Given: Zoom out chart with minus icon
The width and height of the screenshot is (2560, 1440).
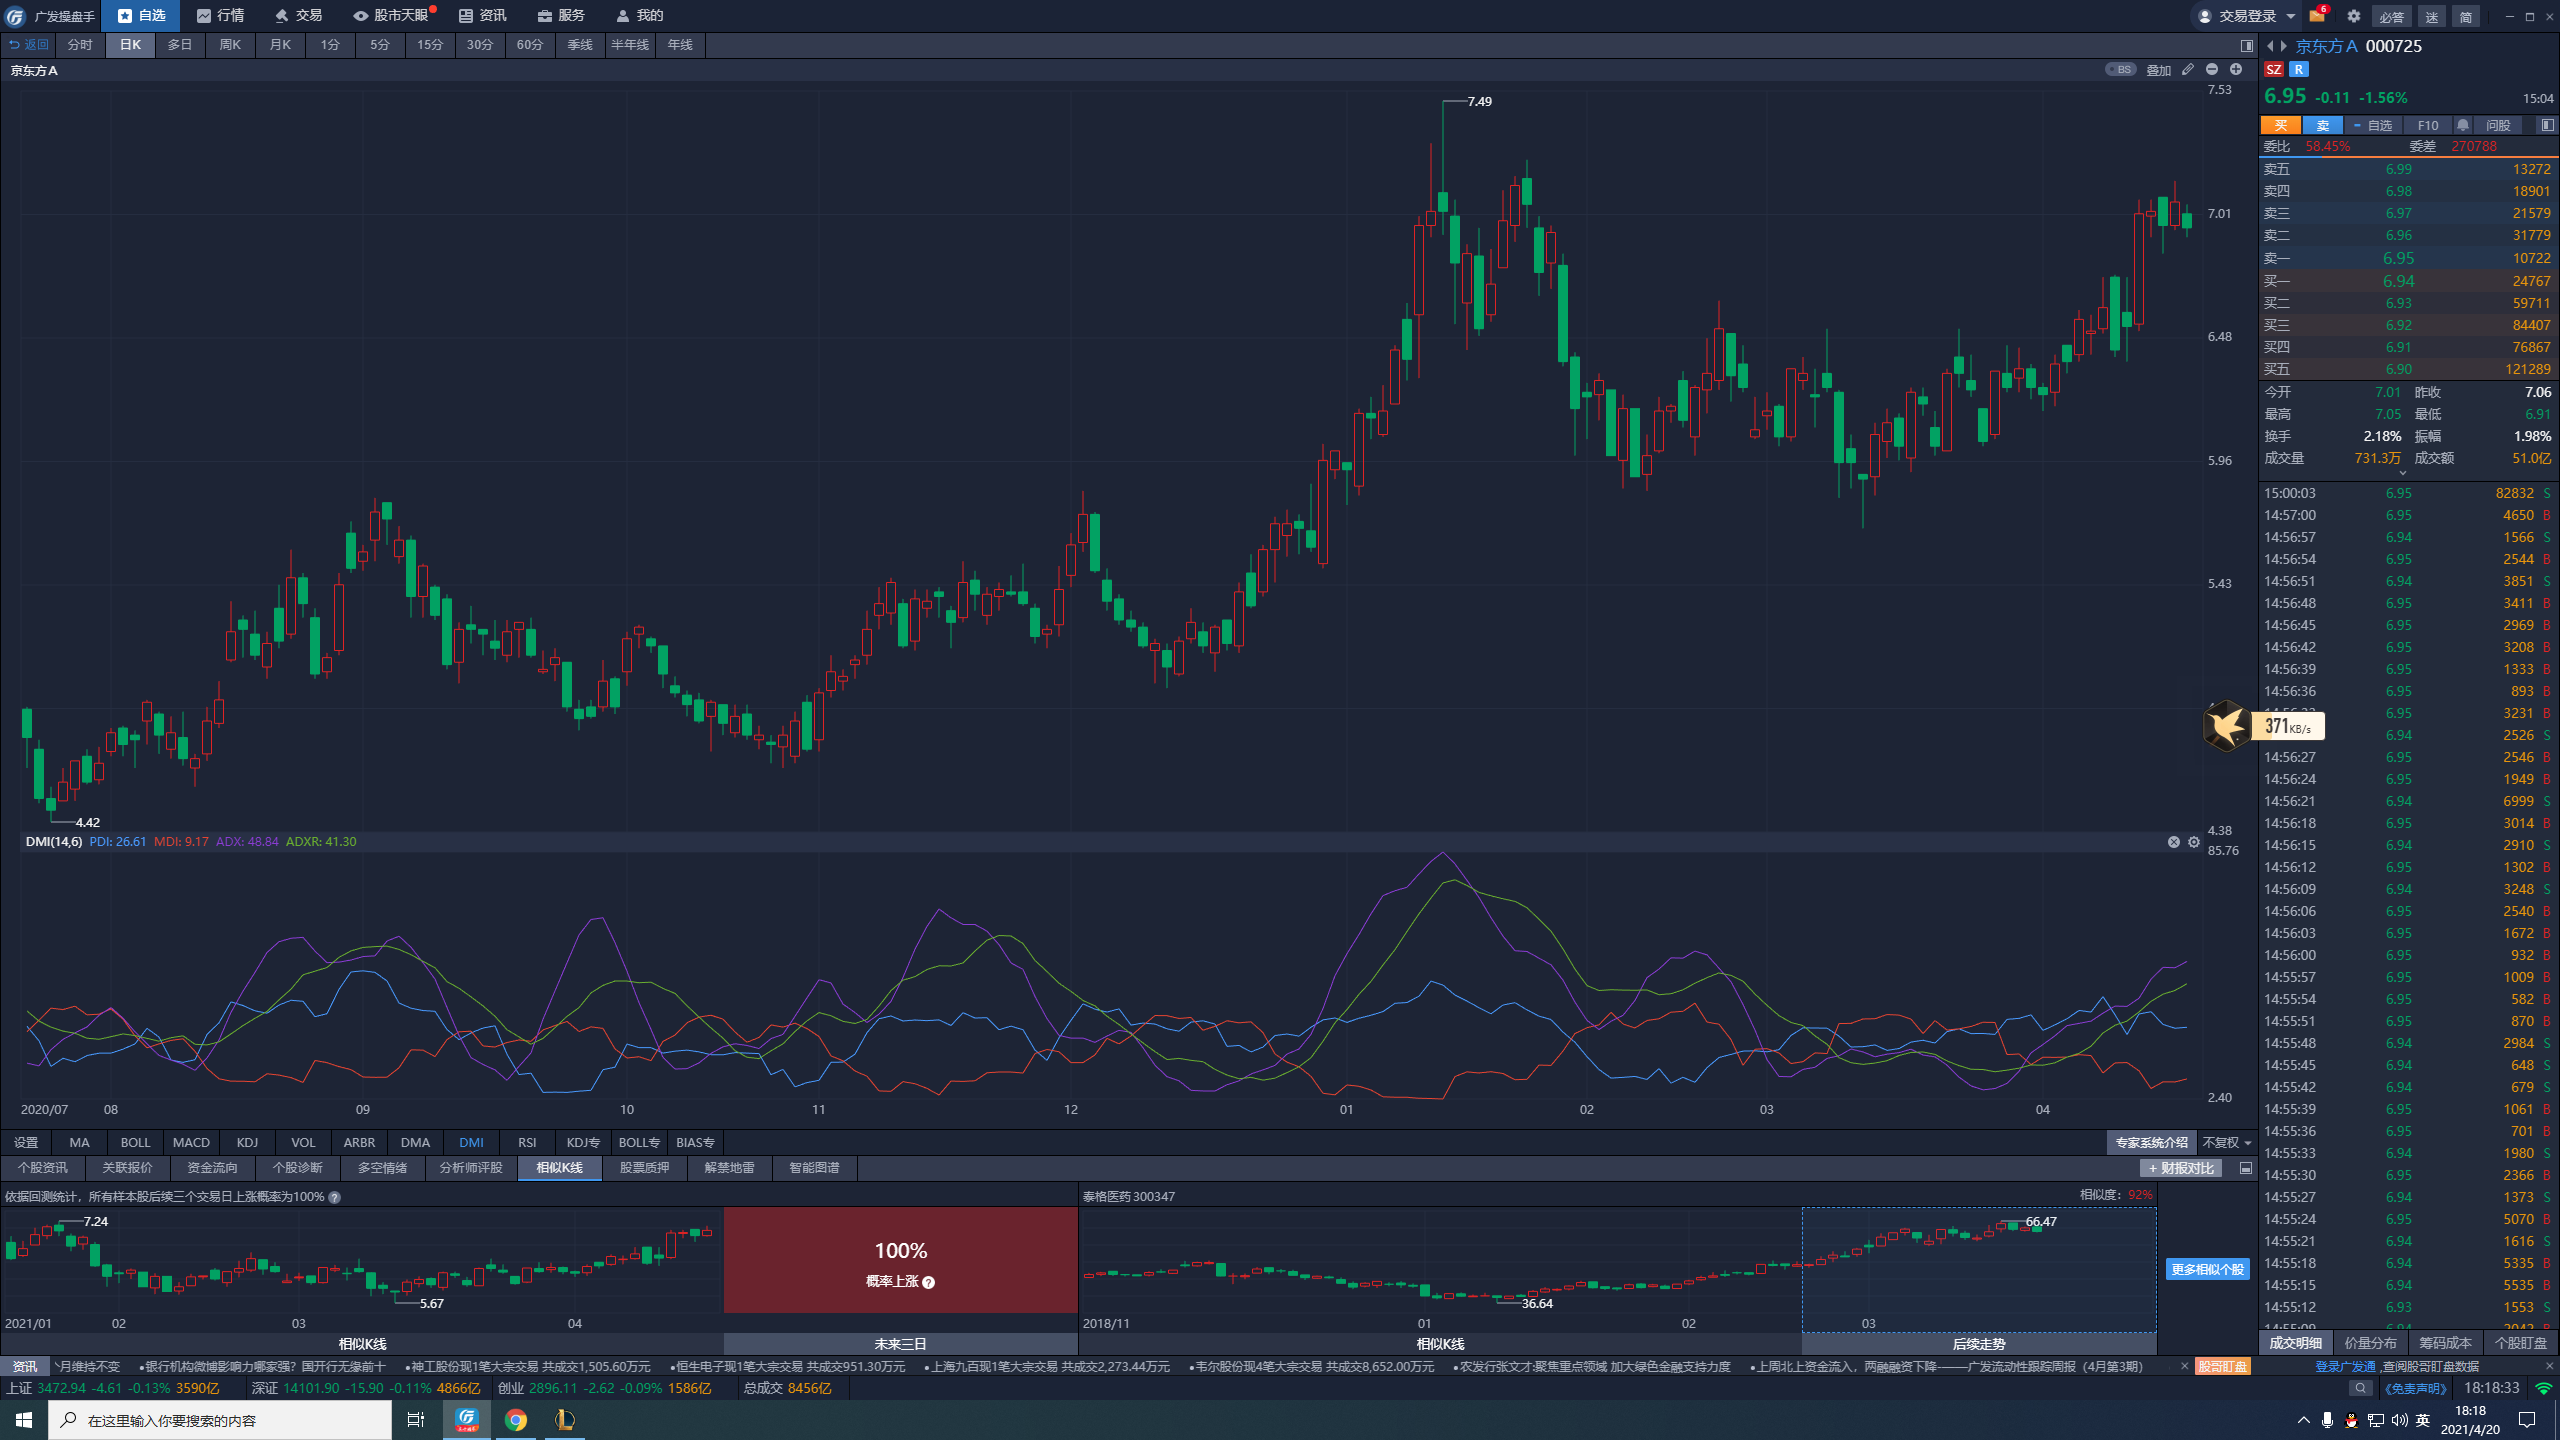Looking at the screenshot, I should (x=2212, y=70).
